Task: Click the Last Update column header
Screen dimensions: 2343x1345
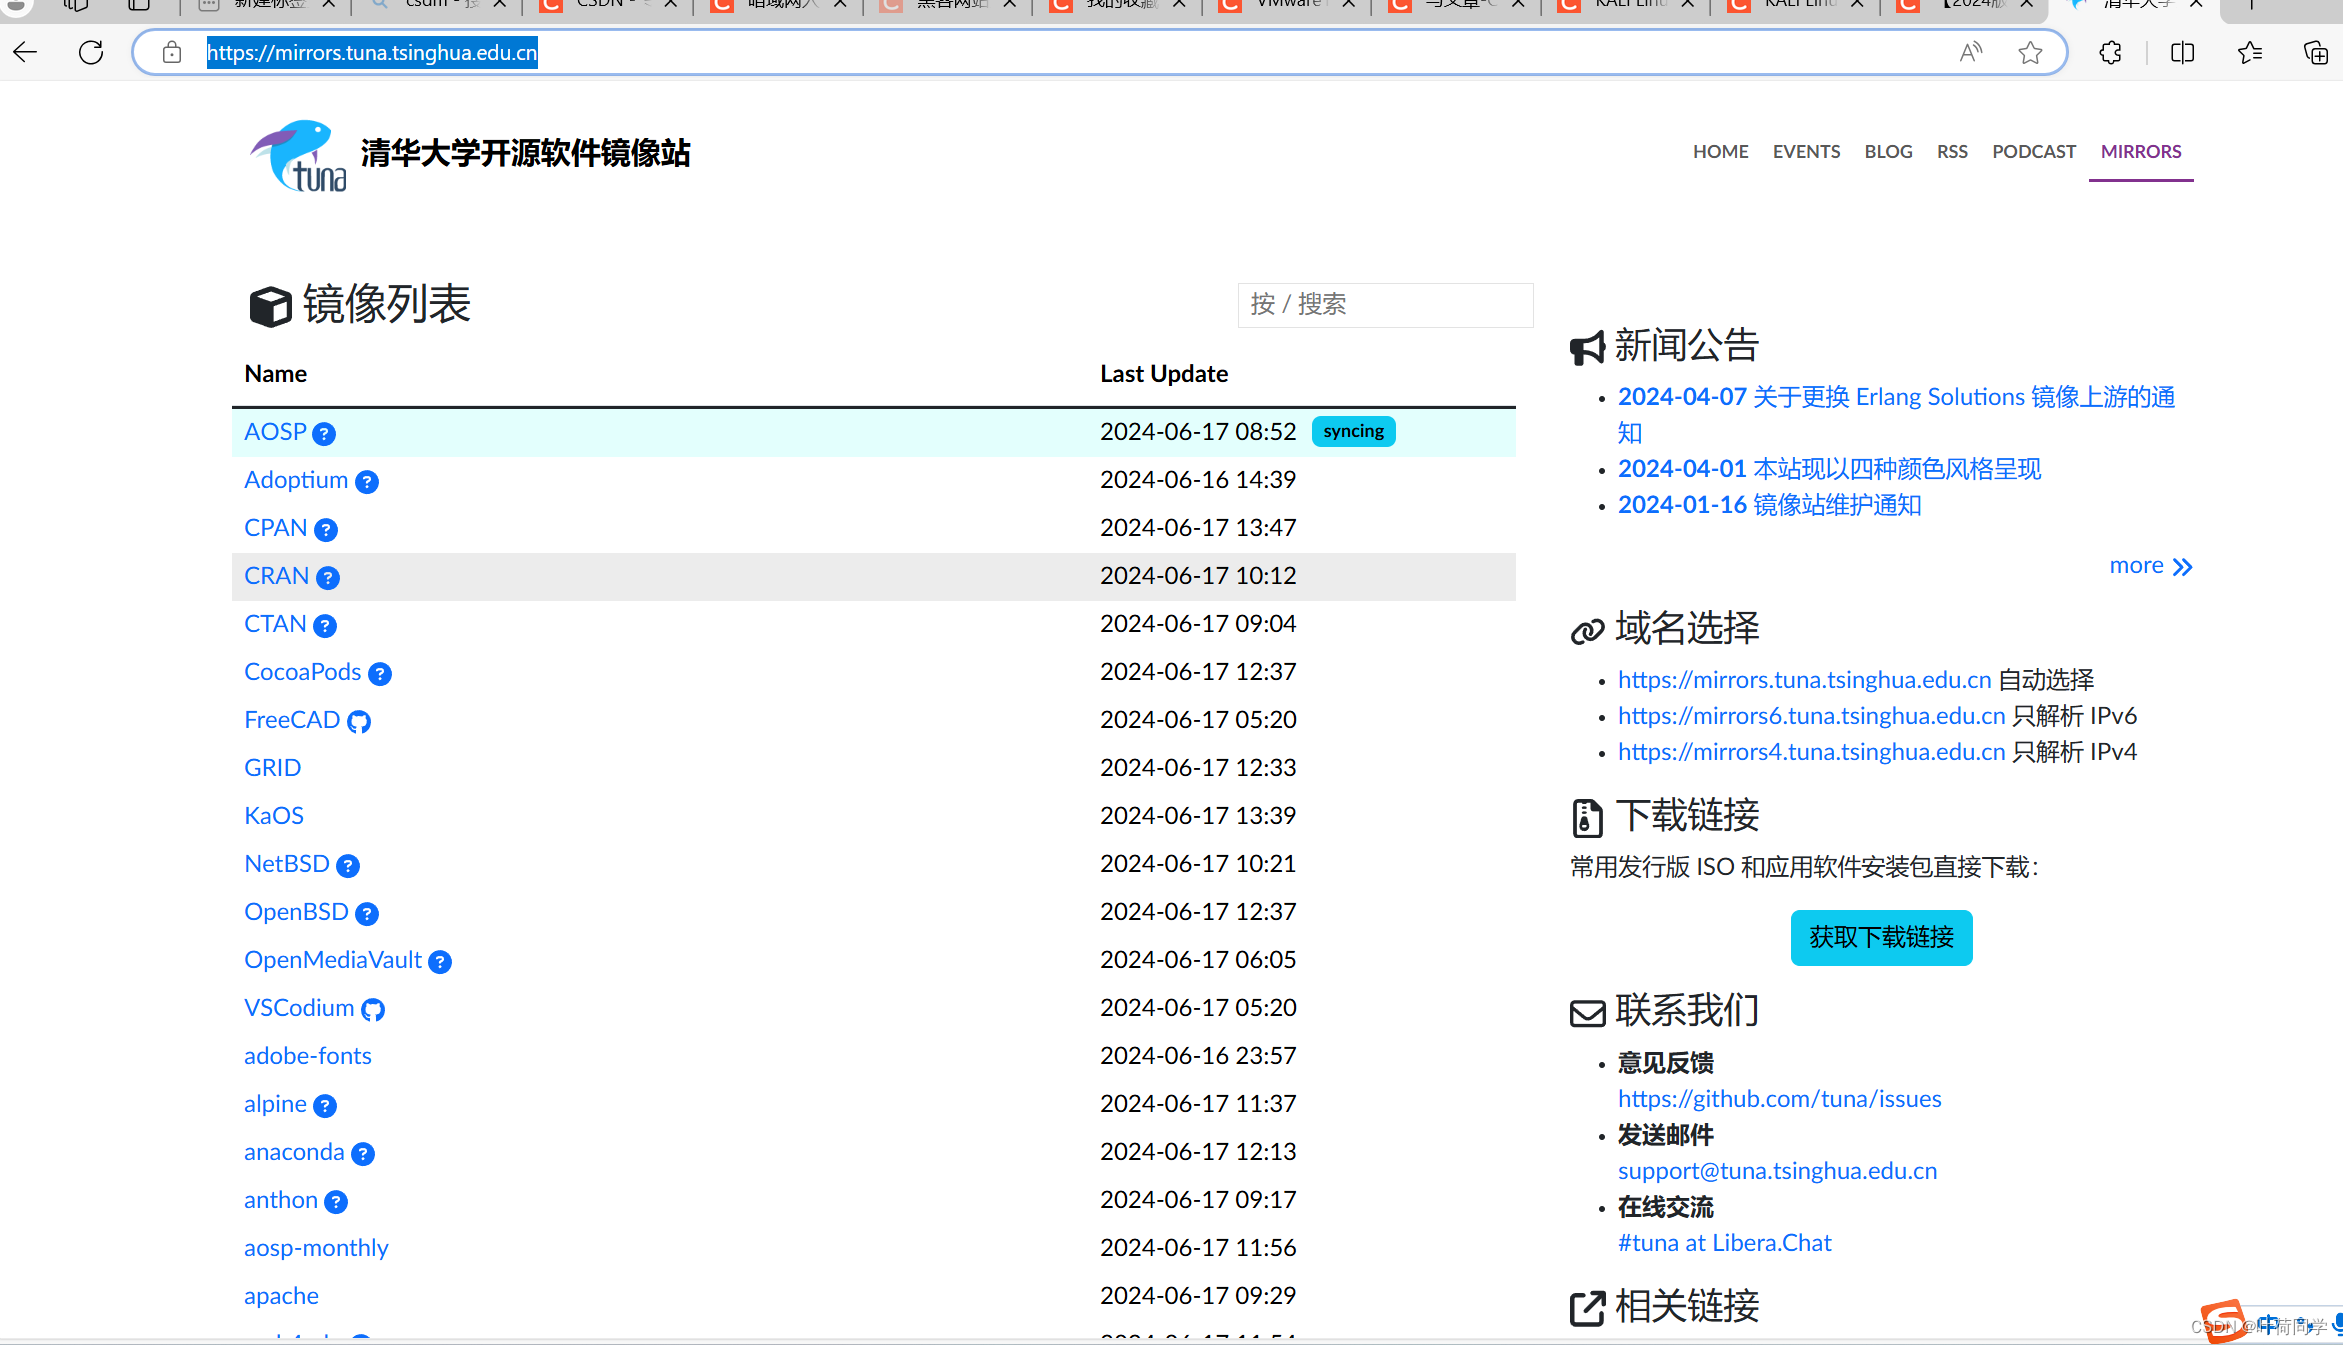Action: tap(1164, 374)
